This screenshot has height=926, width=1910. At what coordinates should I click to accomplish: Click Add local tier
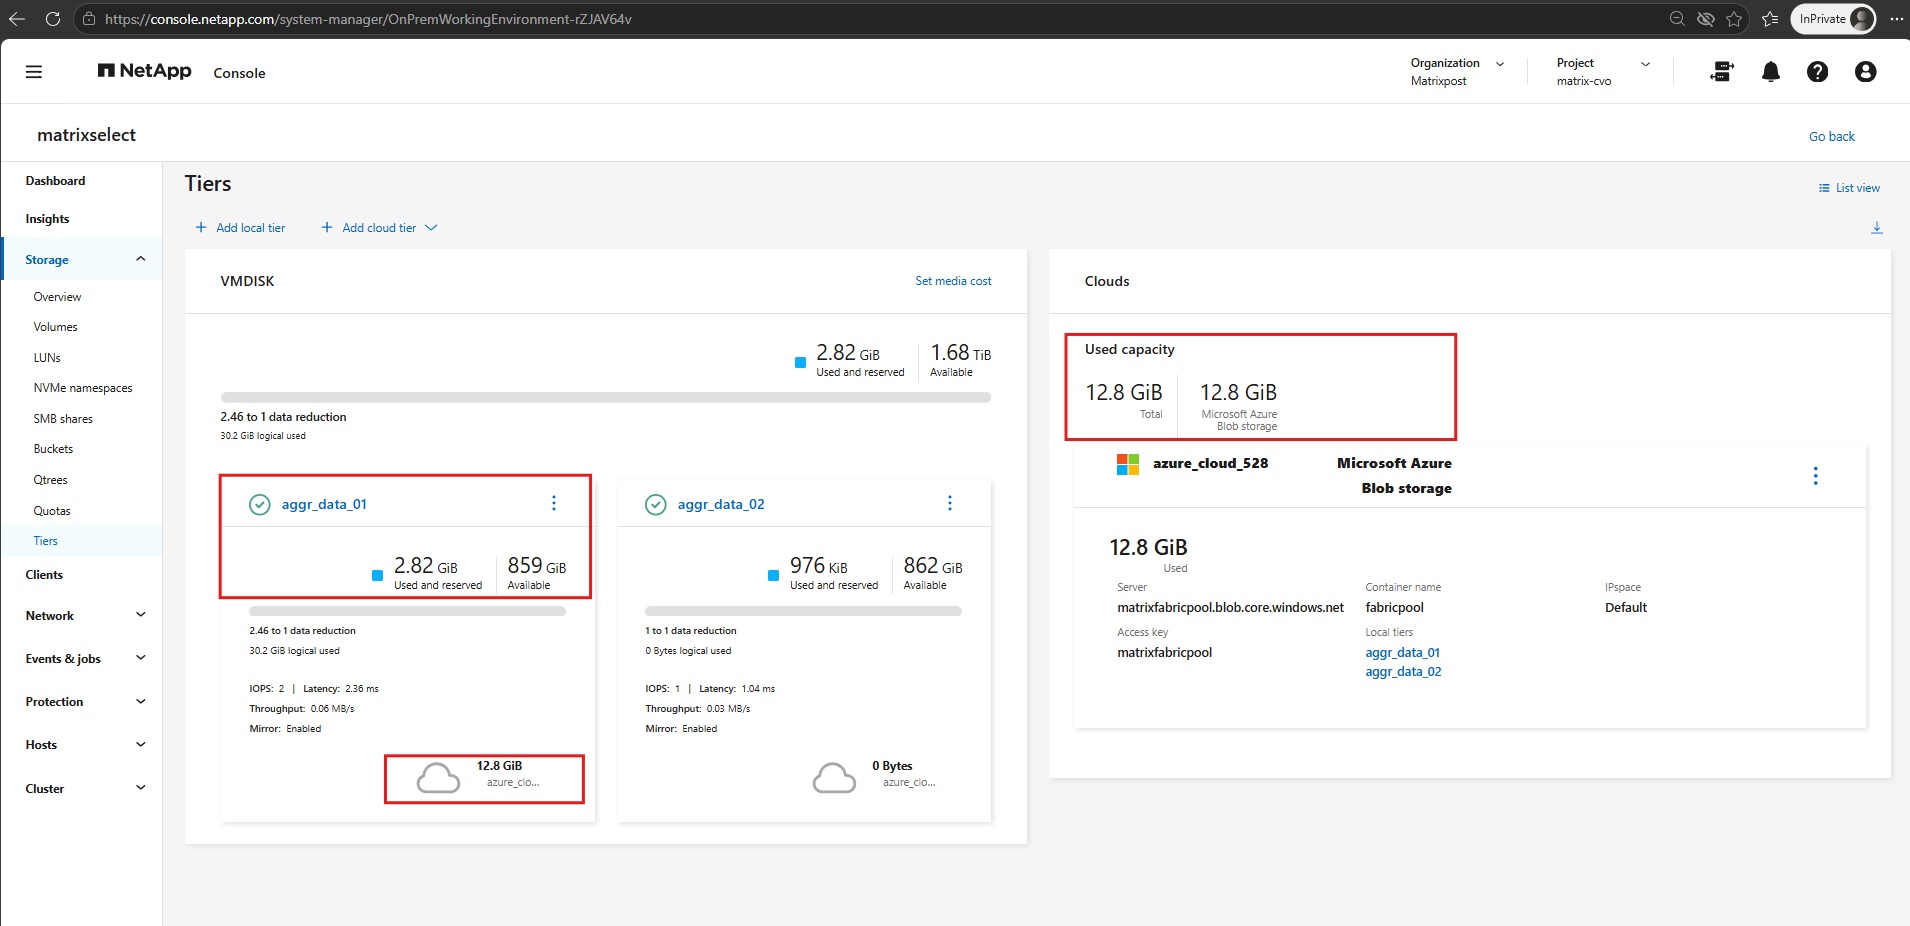pos(240,228)
